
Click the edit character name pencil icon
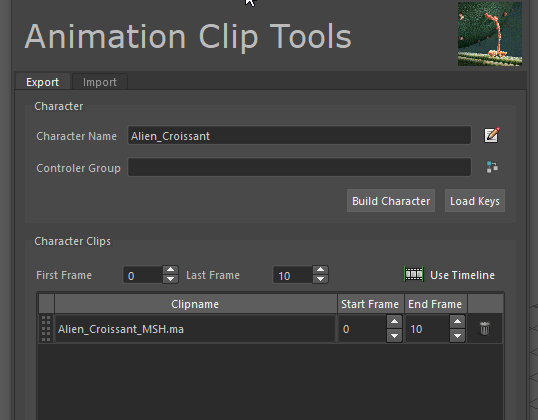(492, 135)
